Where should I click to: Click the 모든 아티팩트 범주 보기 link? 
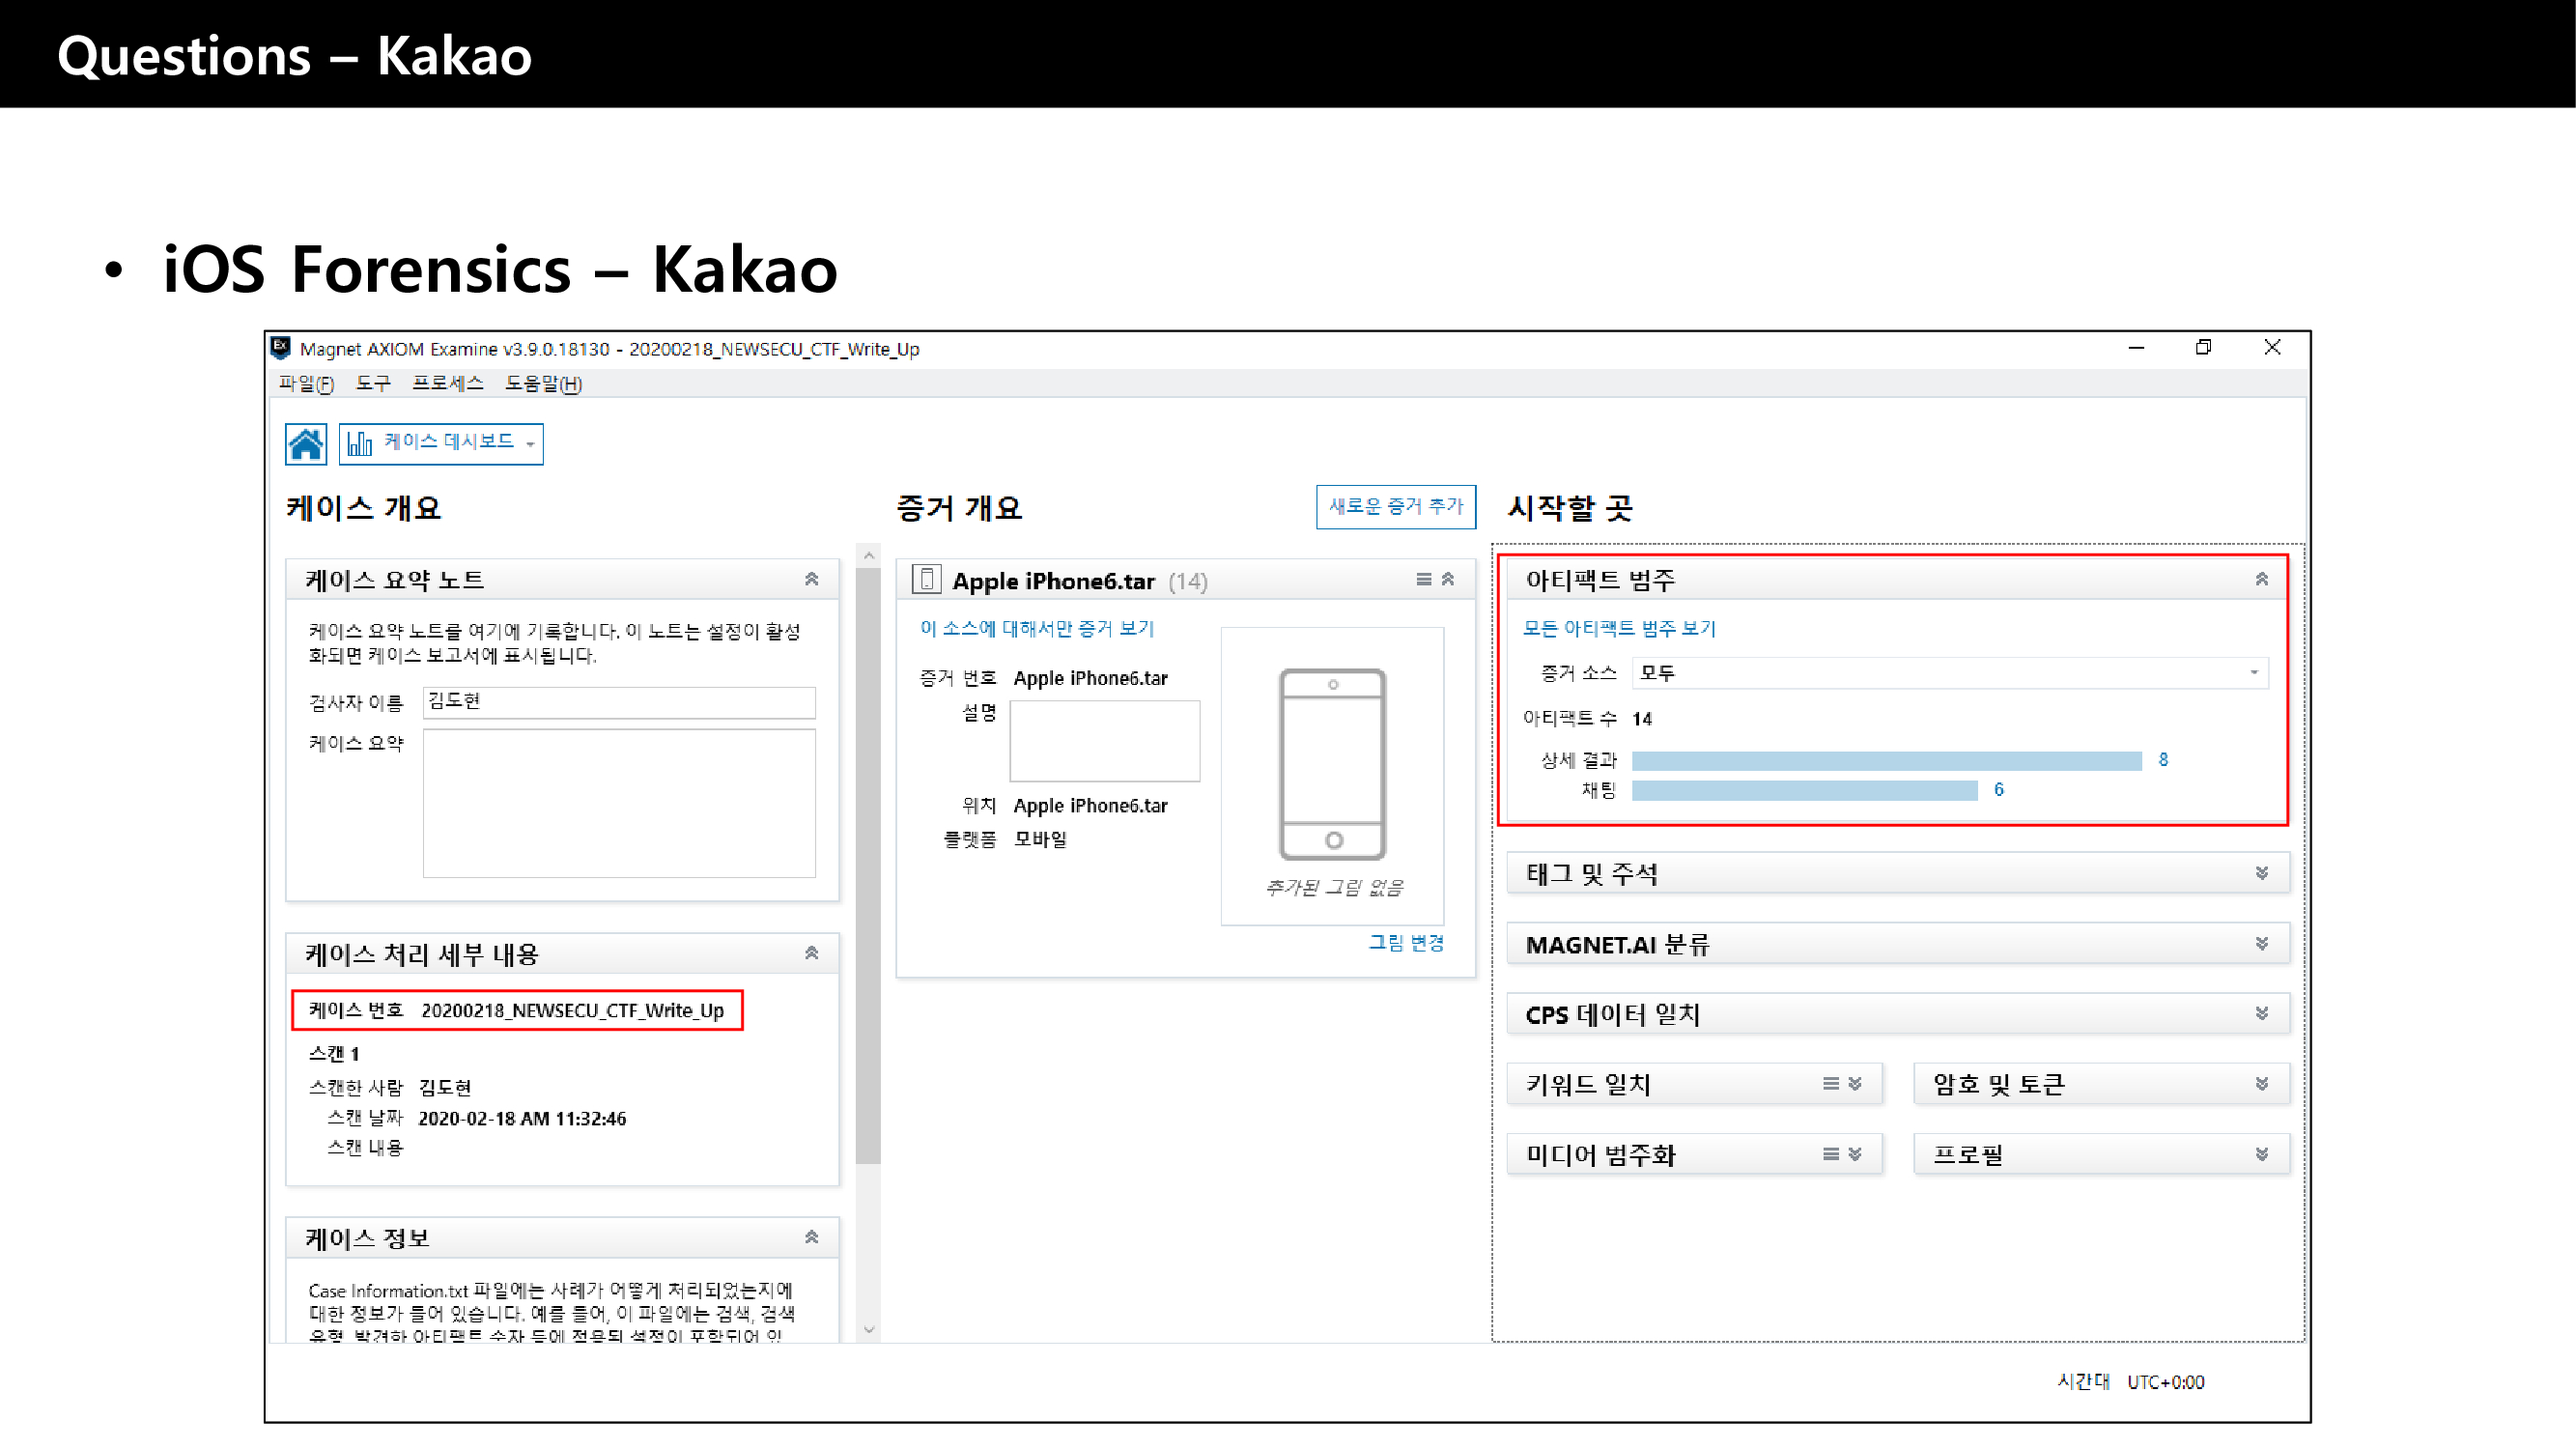tap(1618, 629)
